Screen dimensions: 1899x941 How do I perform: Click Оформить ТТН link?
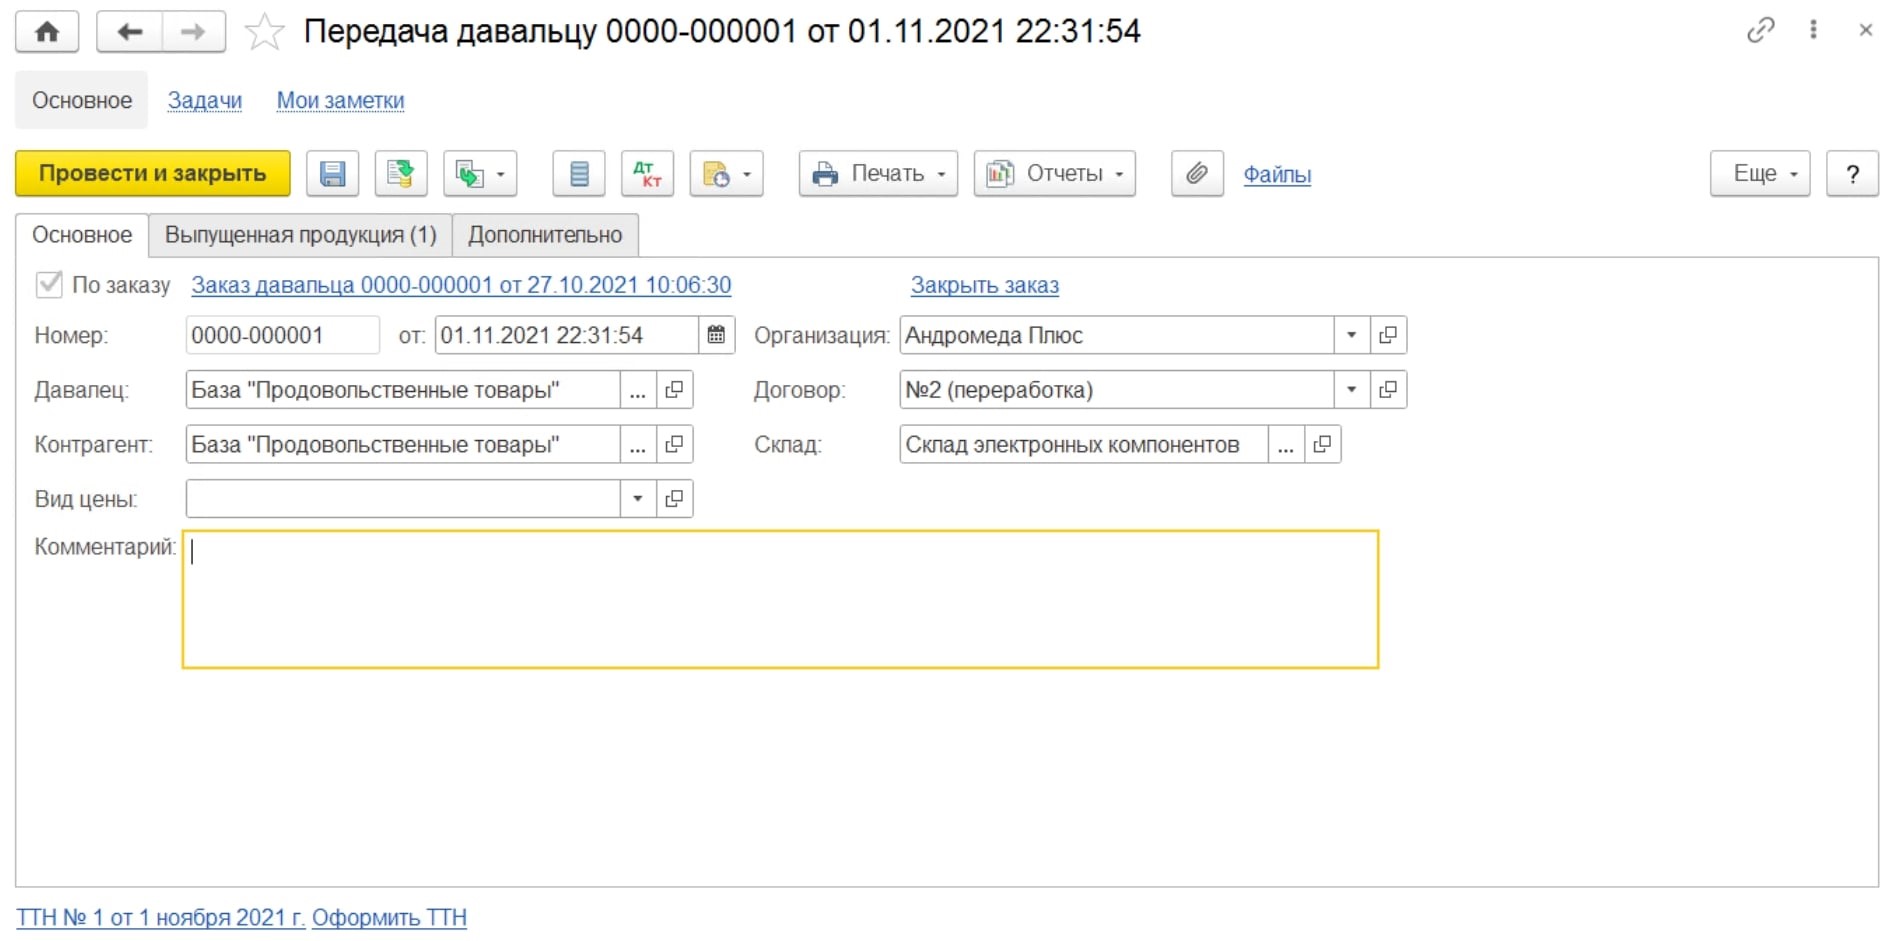click(x=389, y=917)
